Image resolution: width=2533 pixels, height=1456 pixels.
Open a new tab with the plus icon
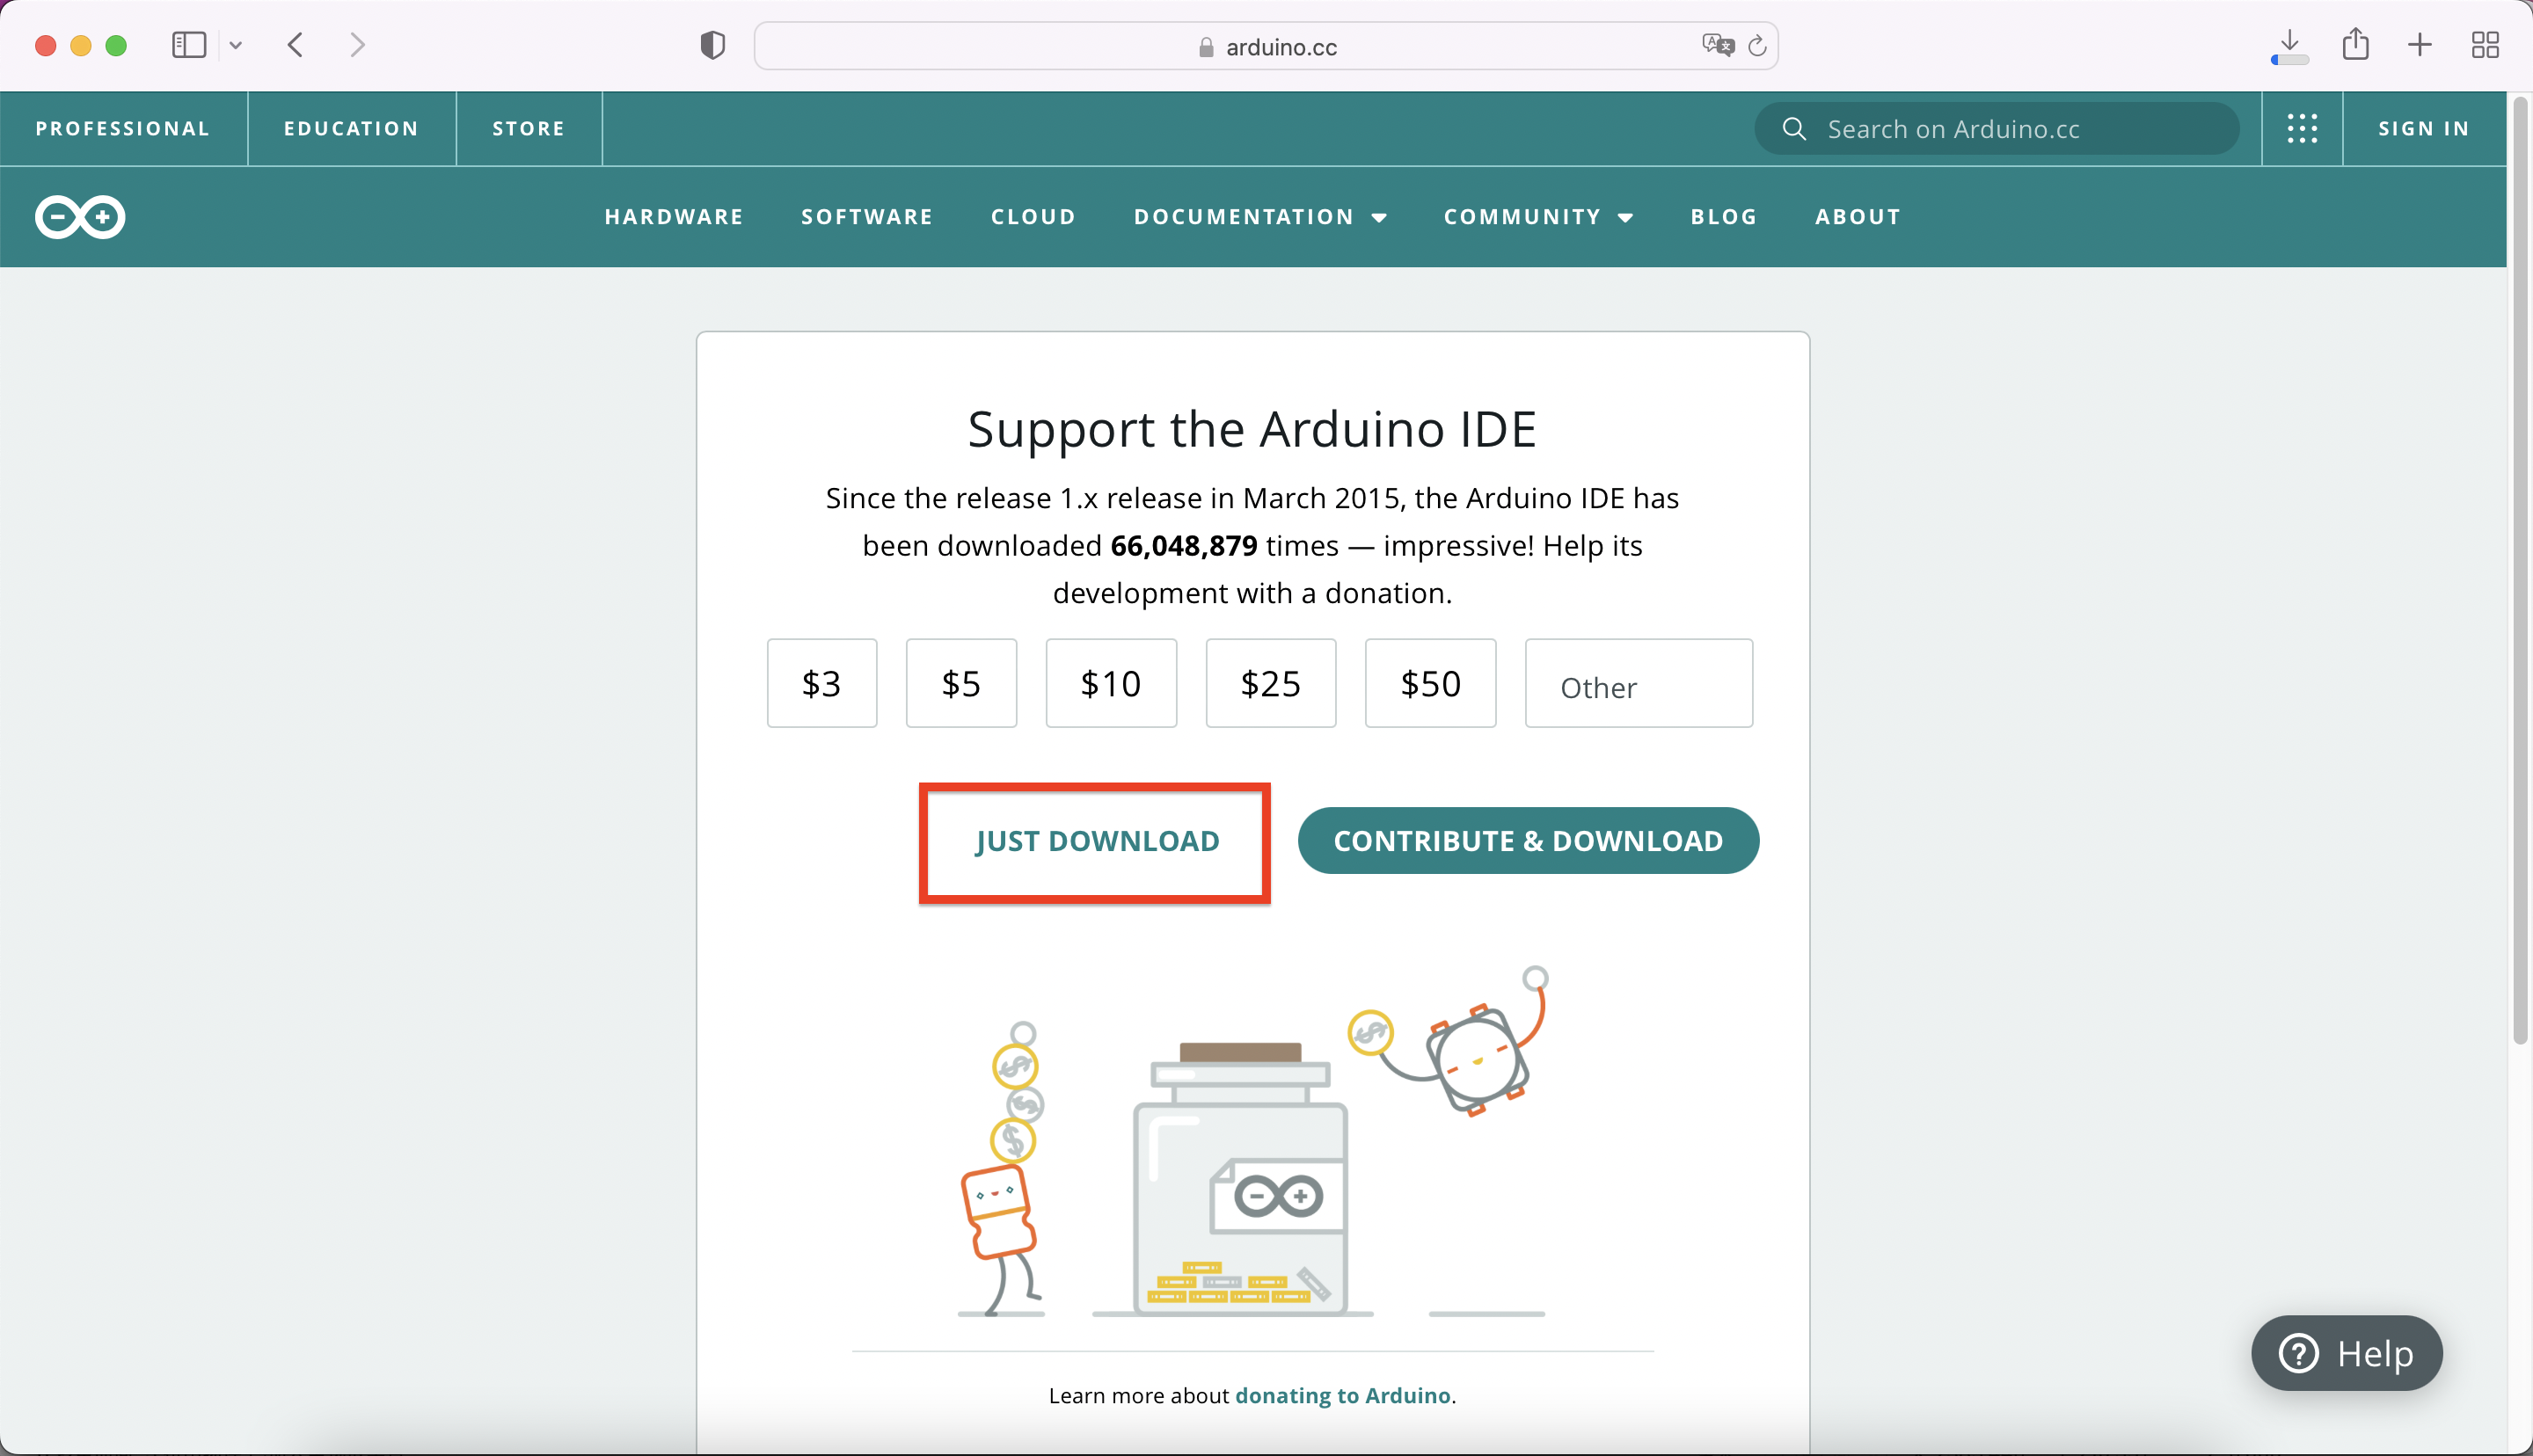(2420, 45)
